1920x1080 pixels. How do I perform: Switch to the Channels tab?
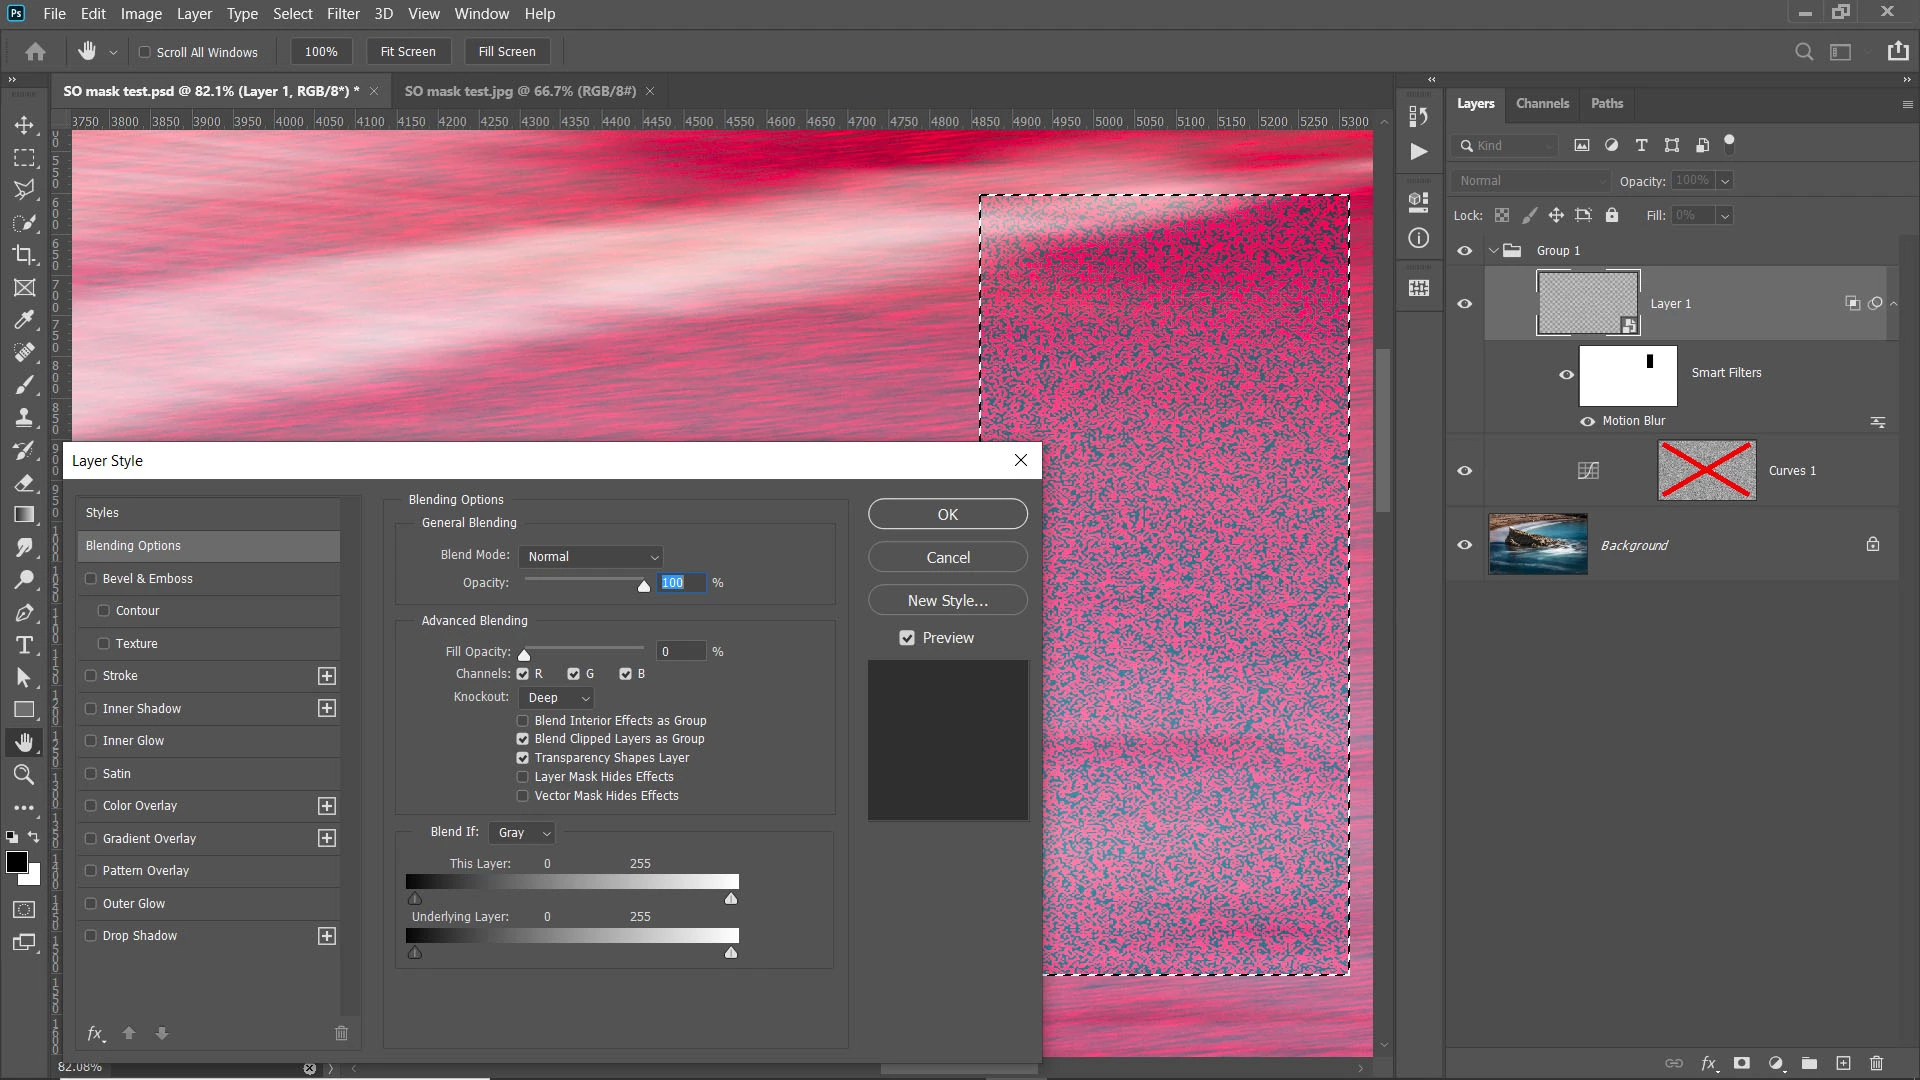click(1542, 103)
